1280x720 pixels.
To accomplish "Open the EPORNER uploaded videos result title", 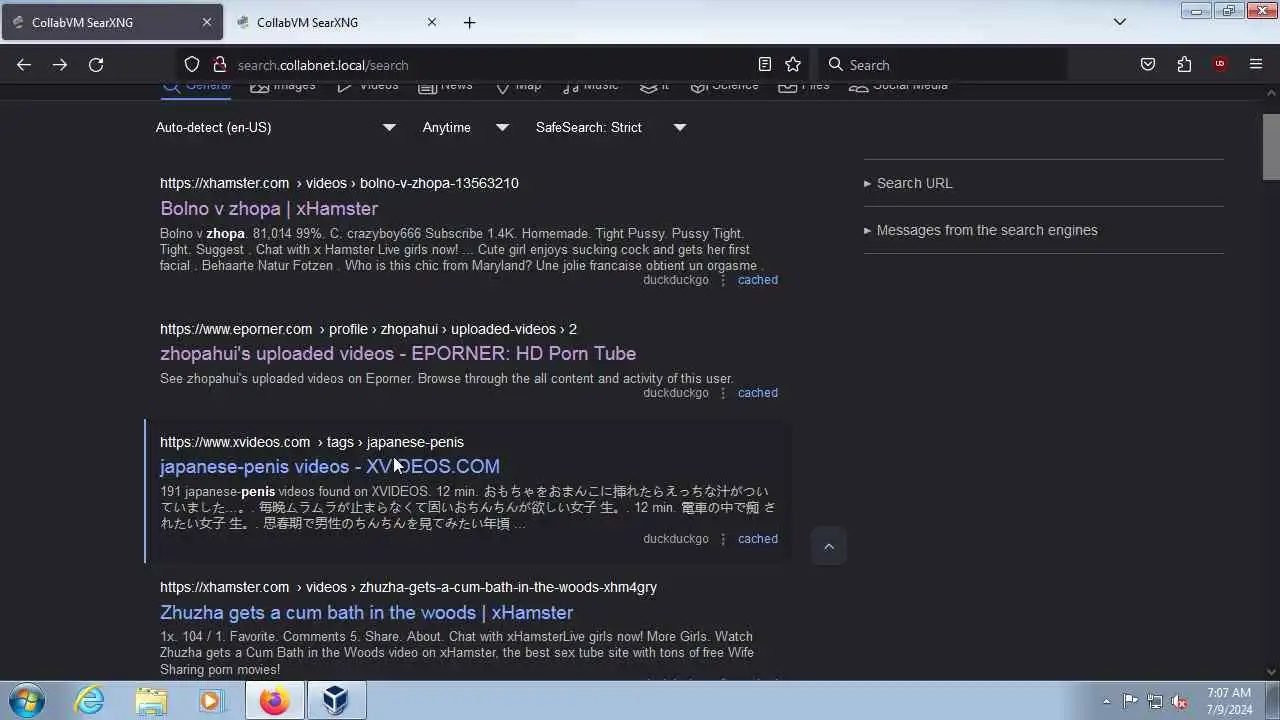I will pyautogui.click(x=398, y=353).
